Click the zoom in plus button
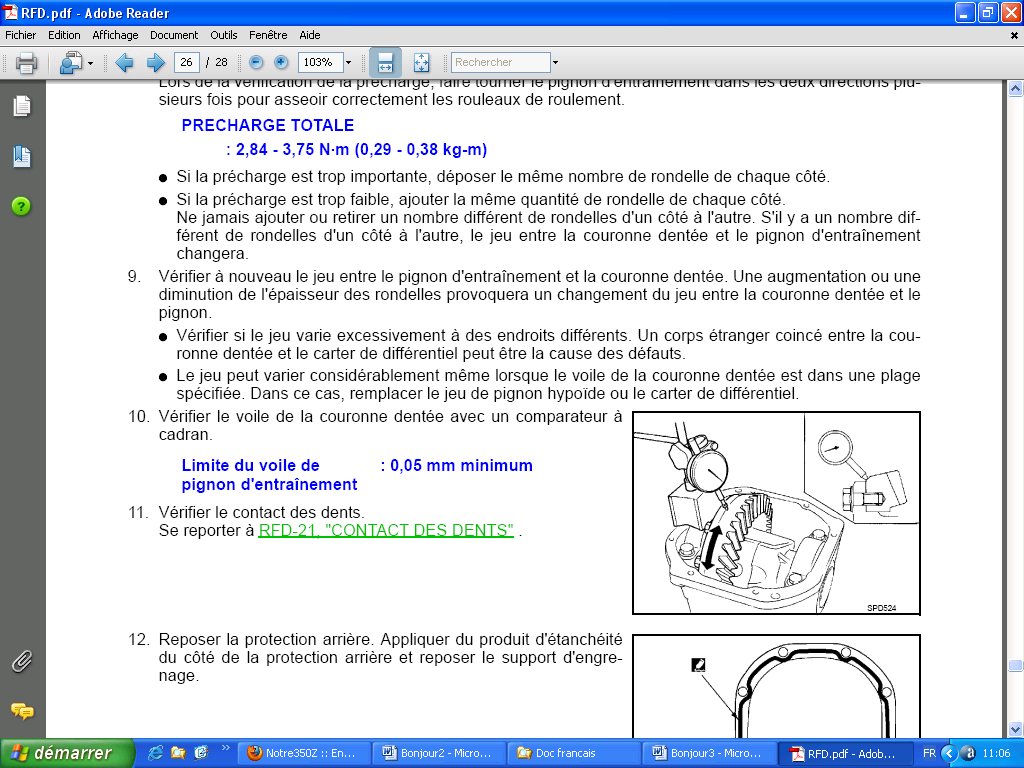Image resolution: width=1024 pixels, height=768 pixels. pos(281,62)
